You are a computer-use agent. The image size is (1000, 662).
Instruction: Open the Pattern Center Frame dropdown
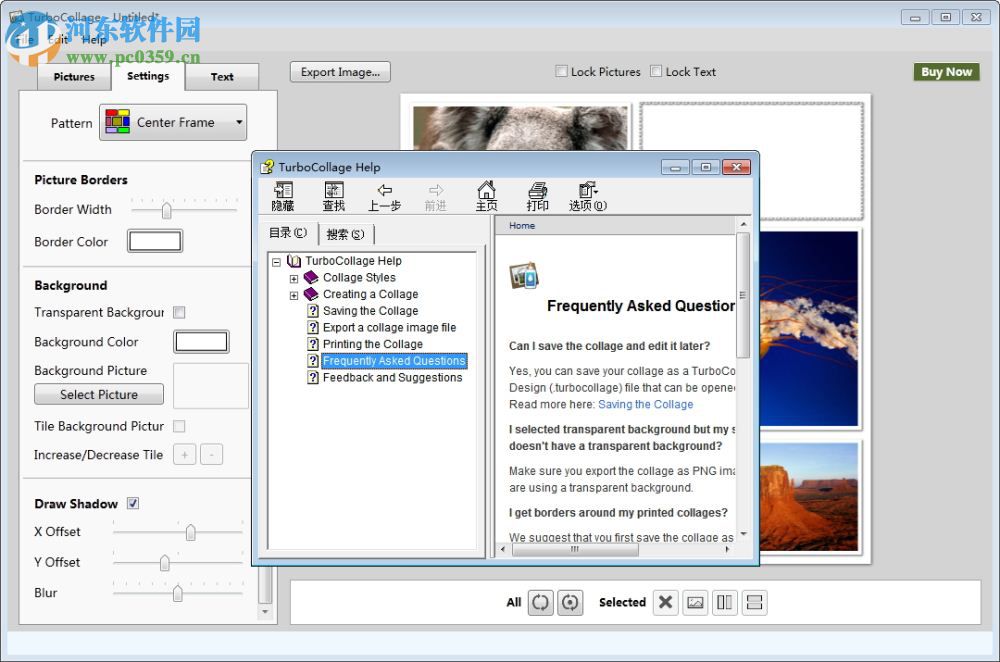[x=173, y=123]
